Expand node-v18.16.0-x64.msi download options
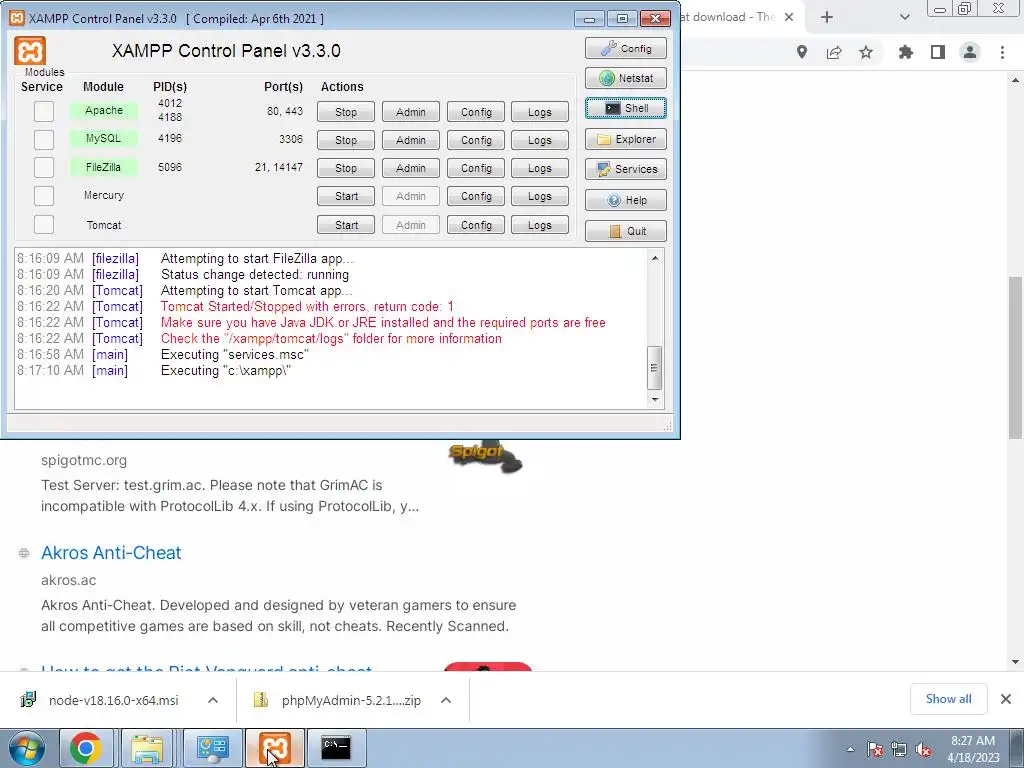Screen dimensions: 1024x768 [213, 700]
